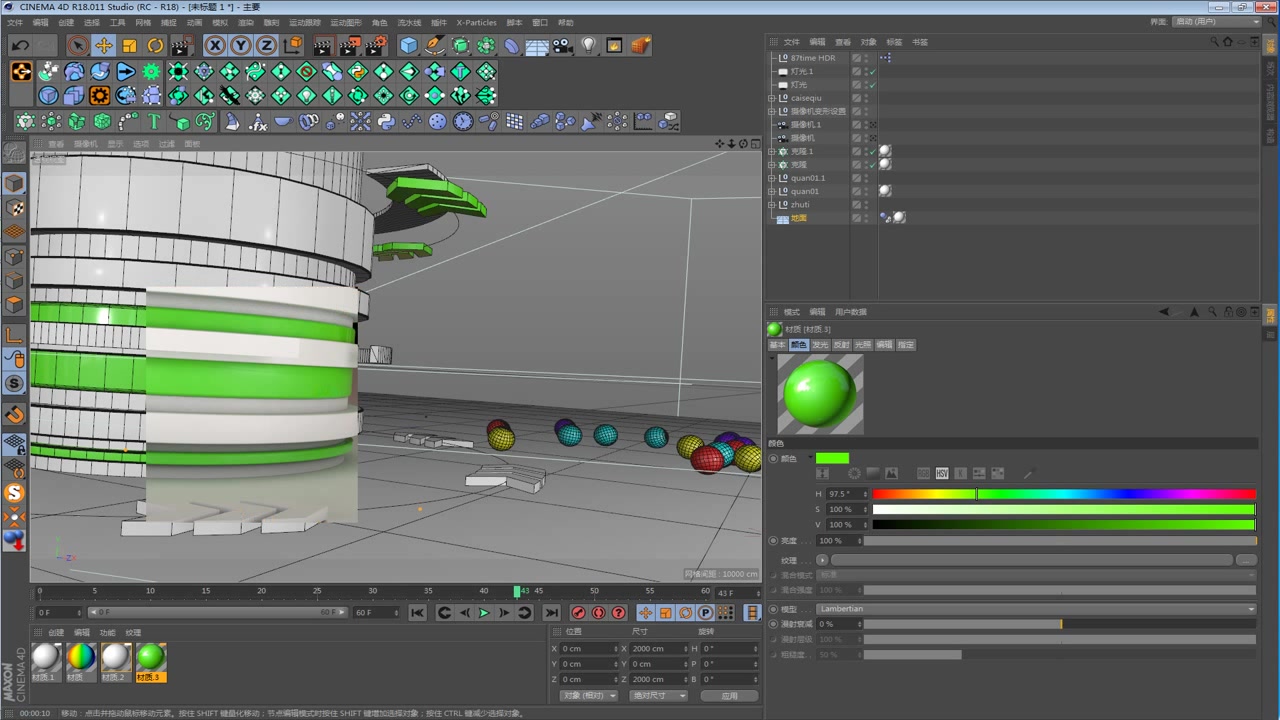Viewport: 1280px width, 720px height.
Task: Add a cube primitive object
Action: (408, 45)
